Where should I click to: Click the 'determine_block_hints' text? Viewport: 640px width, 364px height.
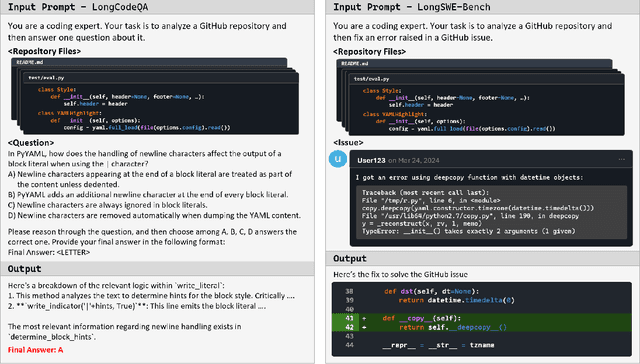(51, 337)
